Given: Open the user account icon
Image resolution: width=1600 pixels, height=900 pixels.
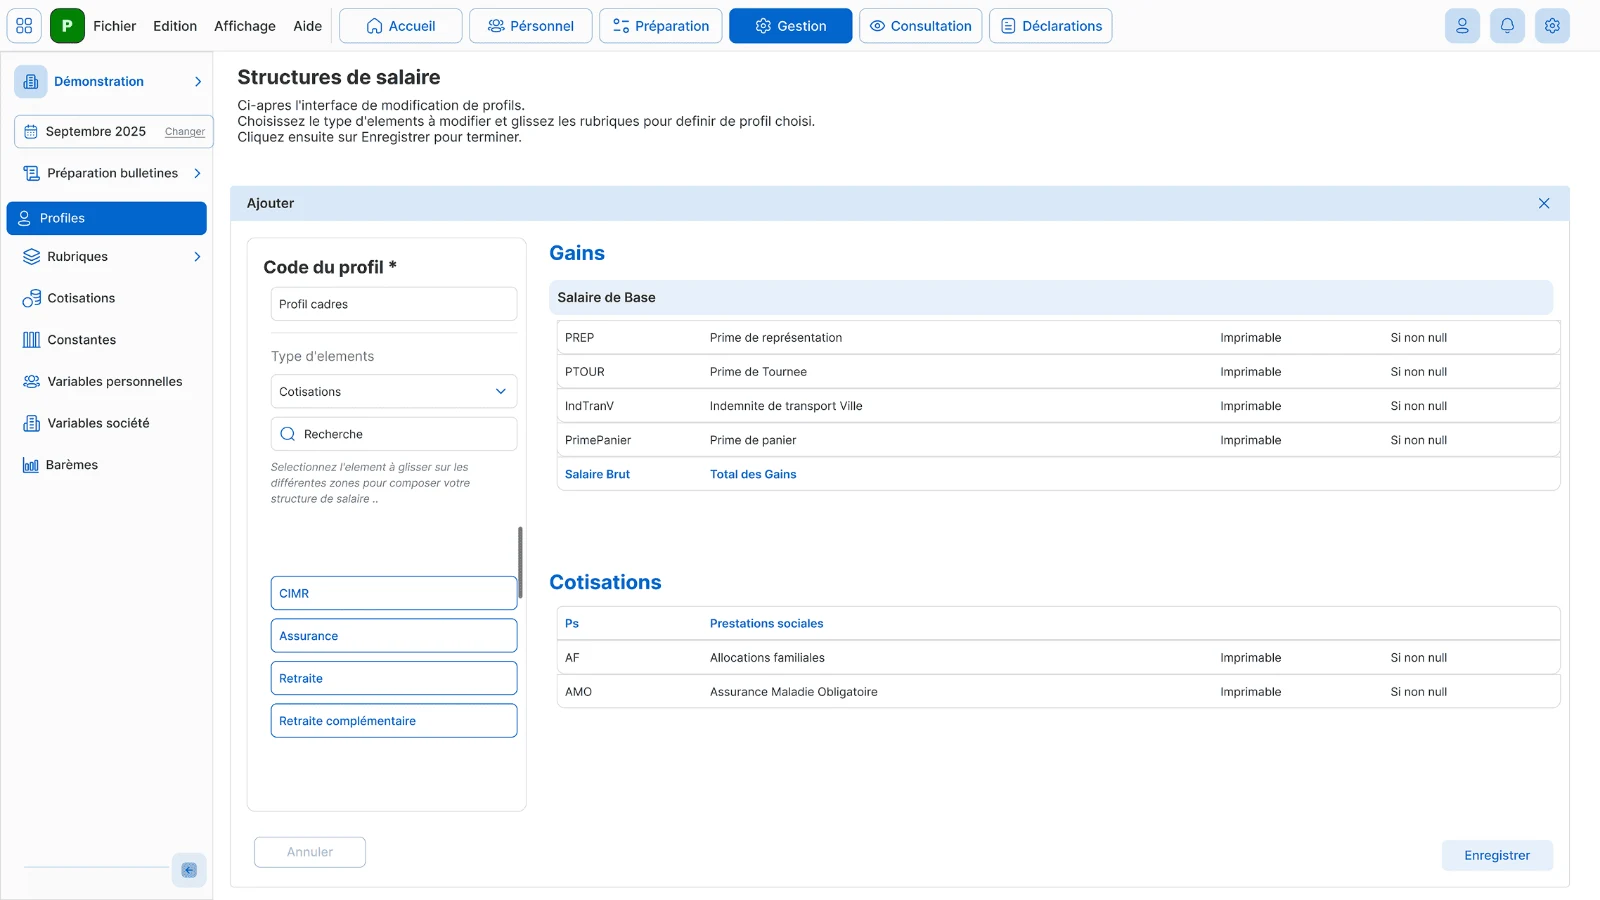Looking at the screenshot, I should point(1462,26).
